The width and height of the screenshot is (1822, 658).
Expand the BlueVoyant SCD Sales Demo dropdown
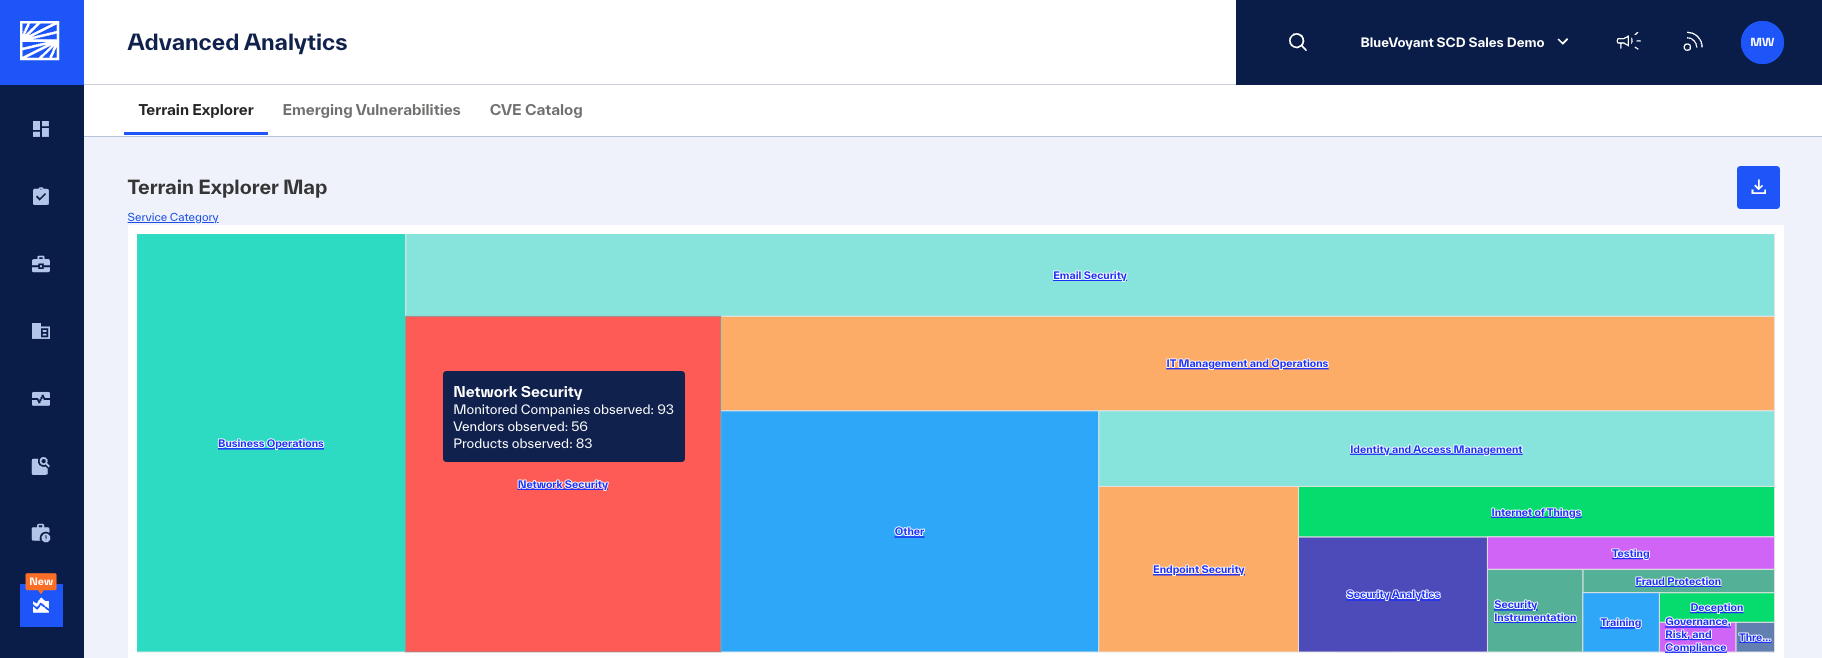1464,42
